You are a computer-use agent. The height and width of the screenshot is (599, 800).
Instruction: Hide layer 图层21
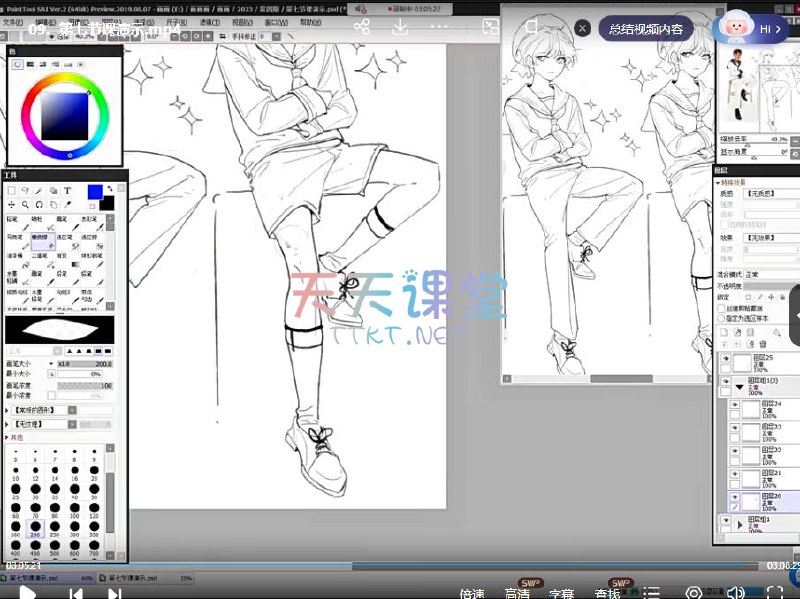click(735, 474)
